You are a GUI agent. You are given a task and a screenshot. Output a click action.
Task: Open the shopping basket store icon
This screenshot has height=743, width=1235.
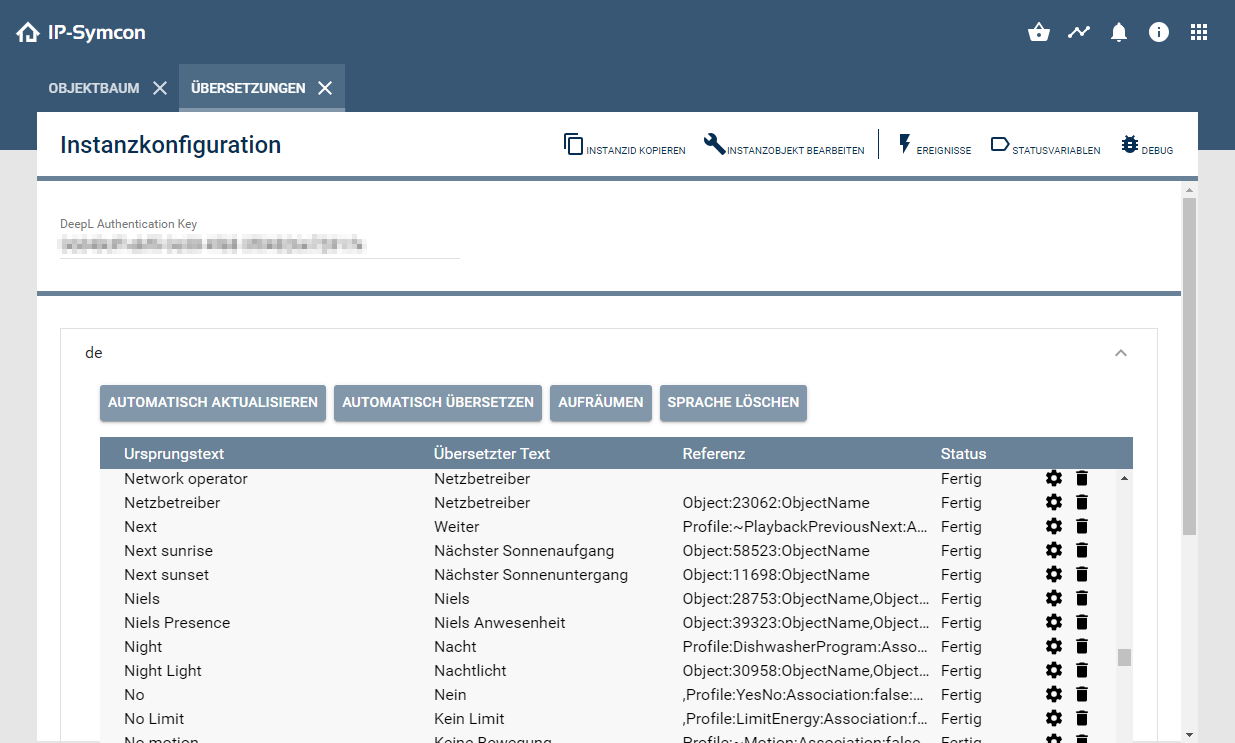(1039, 32)
